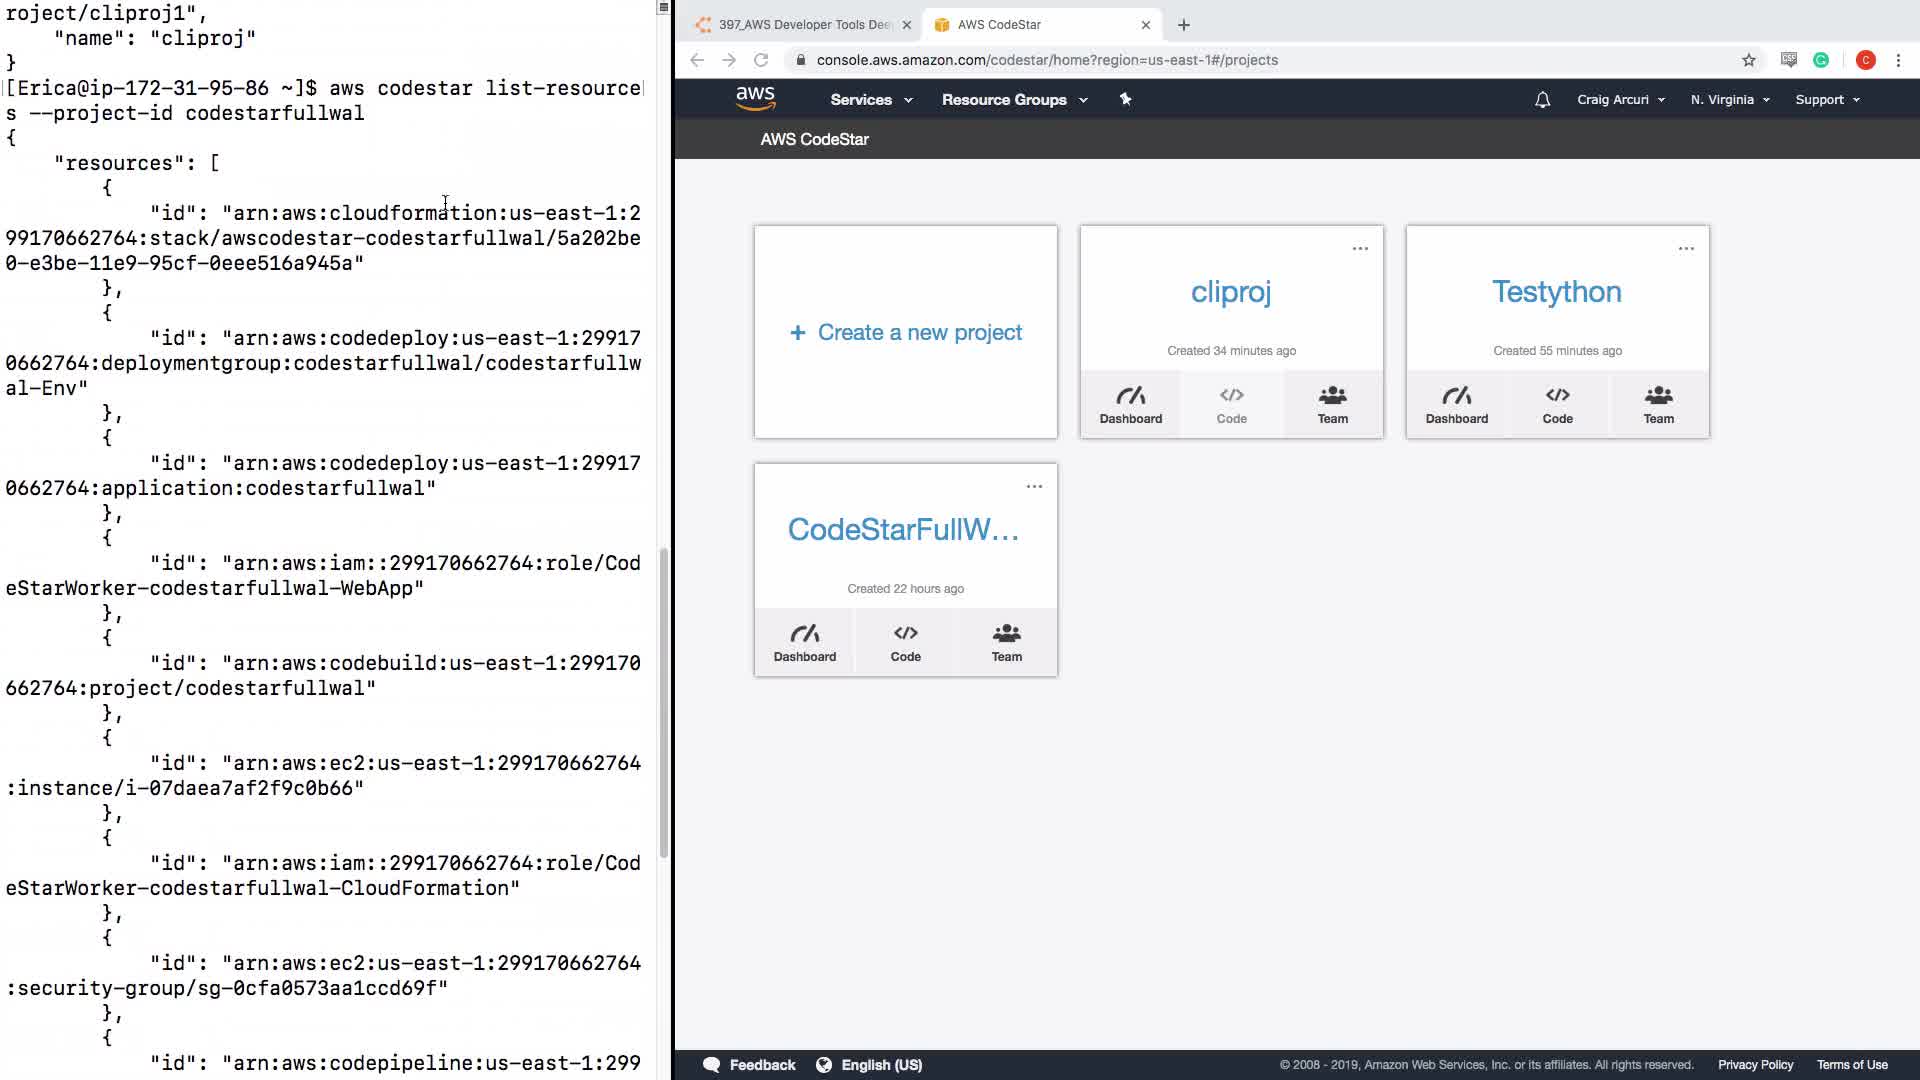Click the terminal vertical scrollbar
The image size is (1920, 1080).
[x=663, y=700]
